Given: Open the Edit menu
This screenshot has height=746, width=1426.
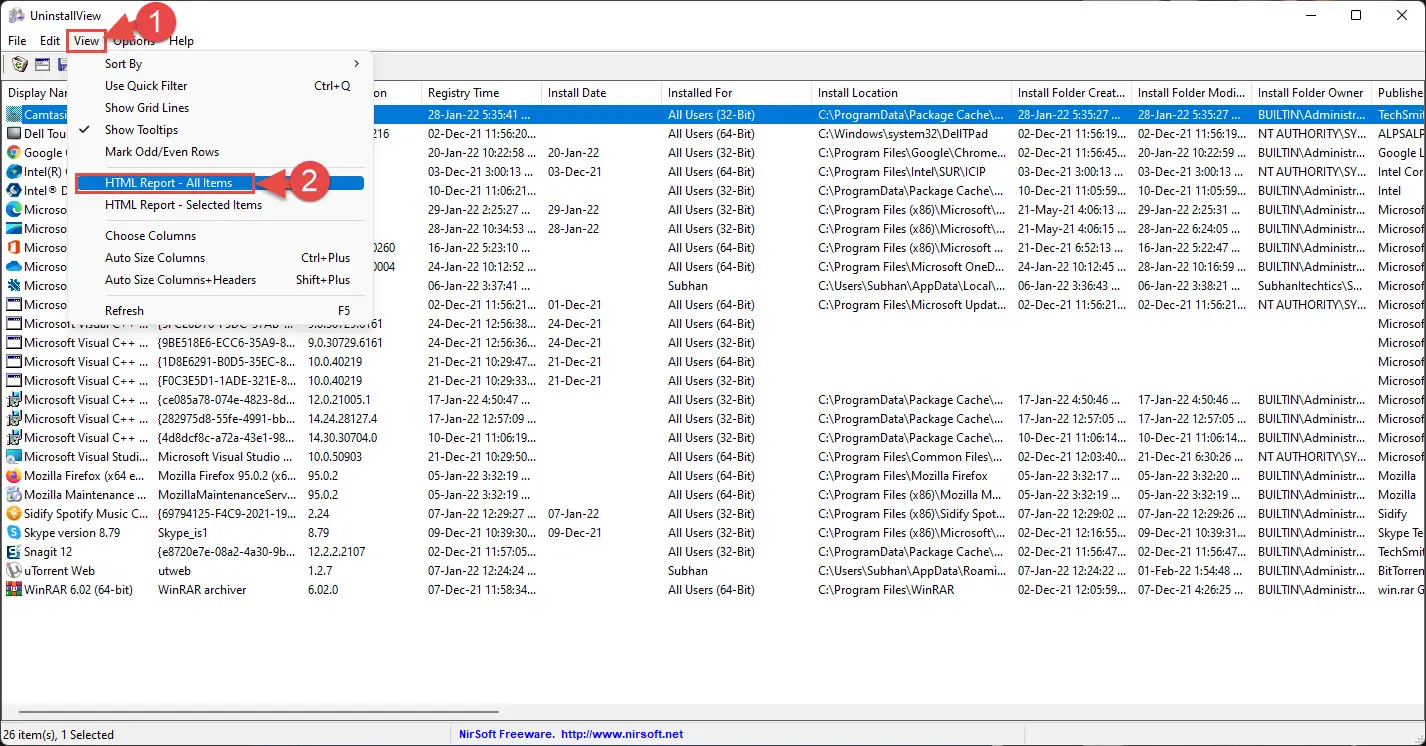Looking at the screenshot, I should [x=50, y=41].
